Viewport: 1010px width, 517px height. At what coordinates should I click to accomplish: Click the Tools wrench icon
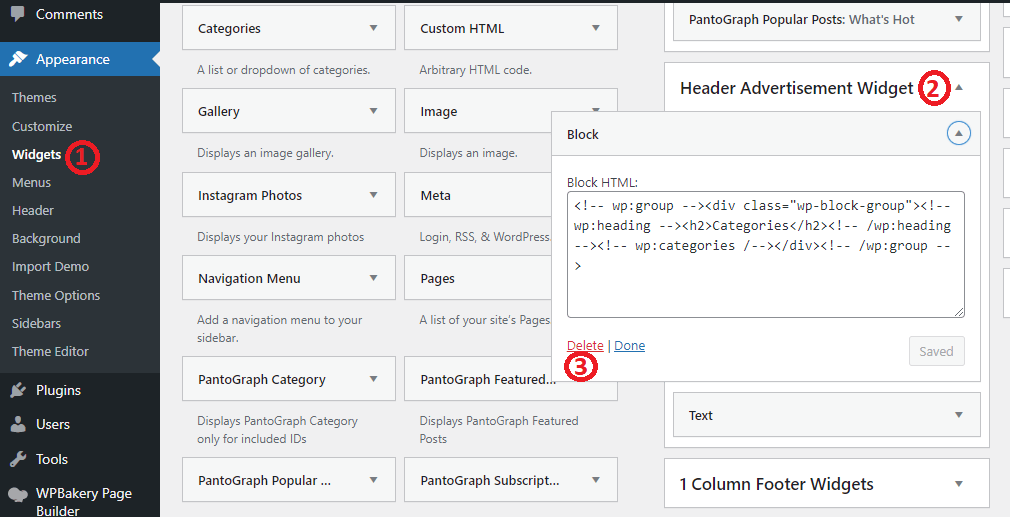point(18,459)
